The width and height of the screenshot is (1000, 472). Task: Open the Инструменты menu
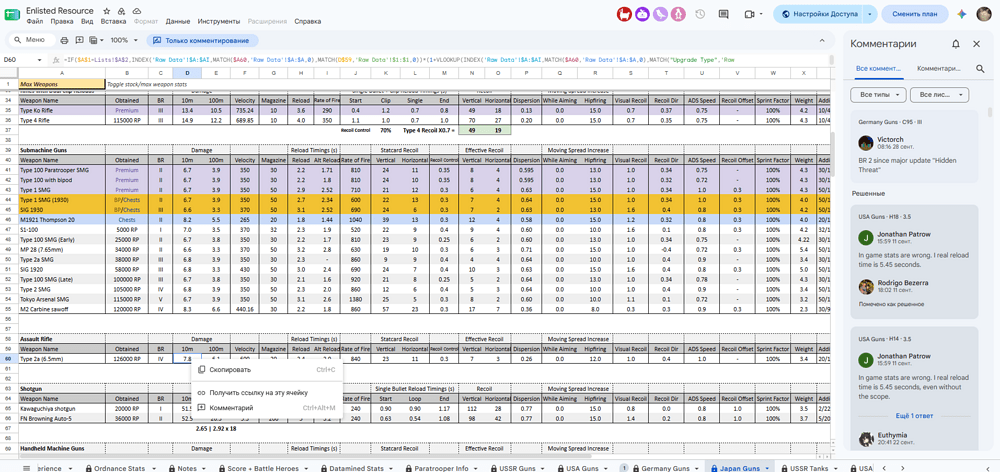coord(219,21)
